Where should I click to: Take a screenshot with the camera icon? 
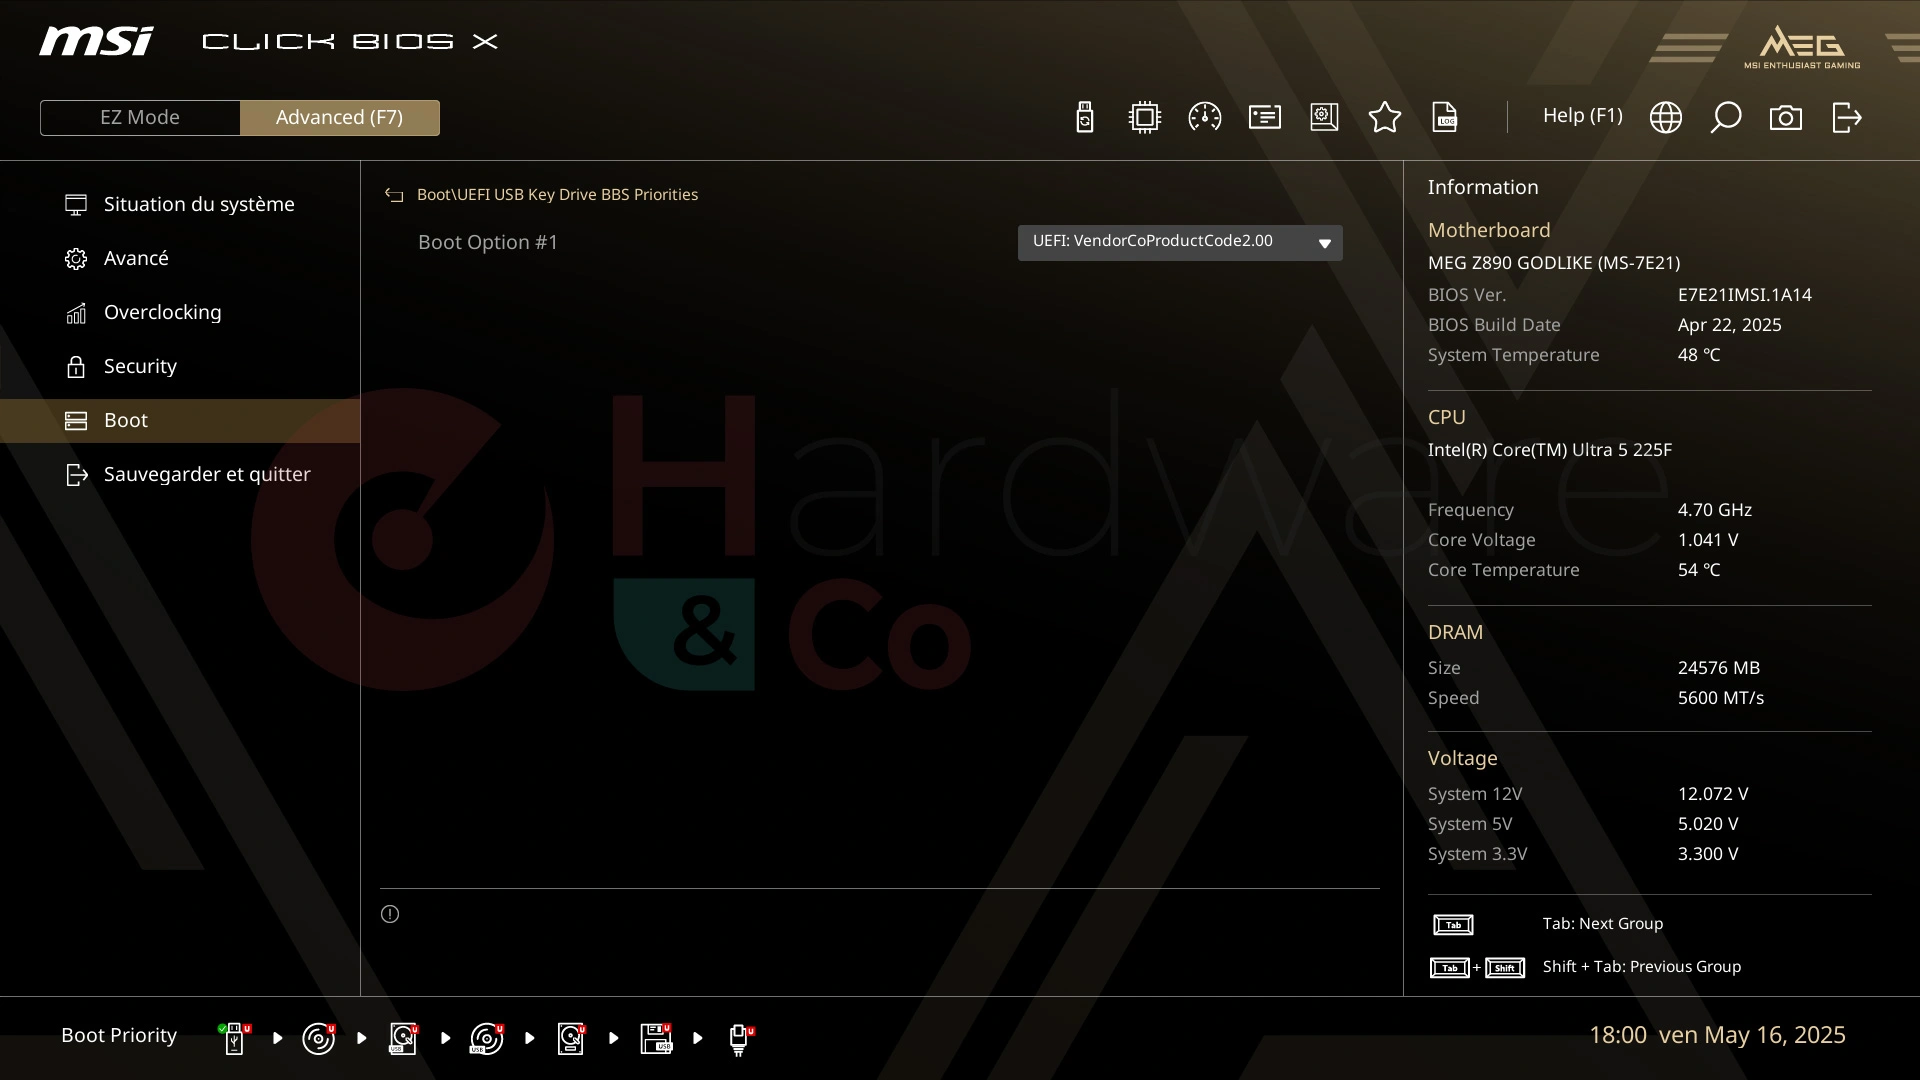coord(1786,117)
